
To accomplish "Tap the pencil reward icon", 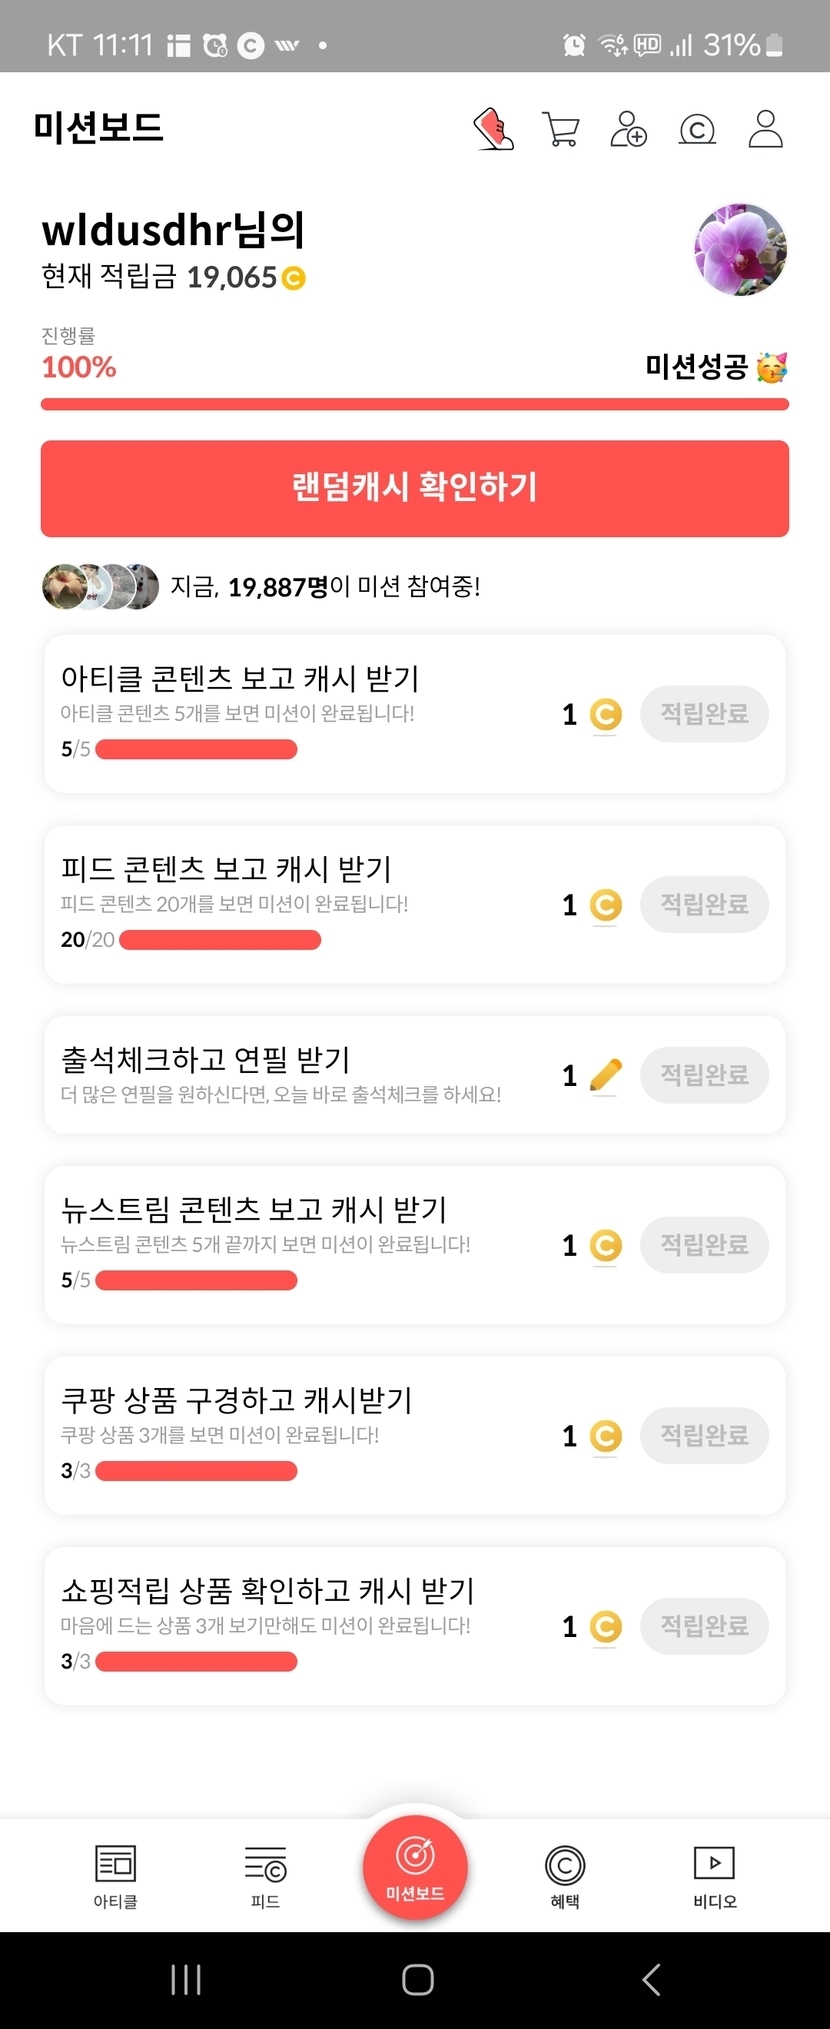I will (x=606, y=1075).
